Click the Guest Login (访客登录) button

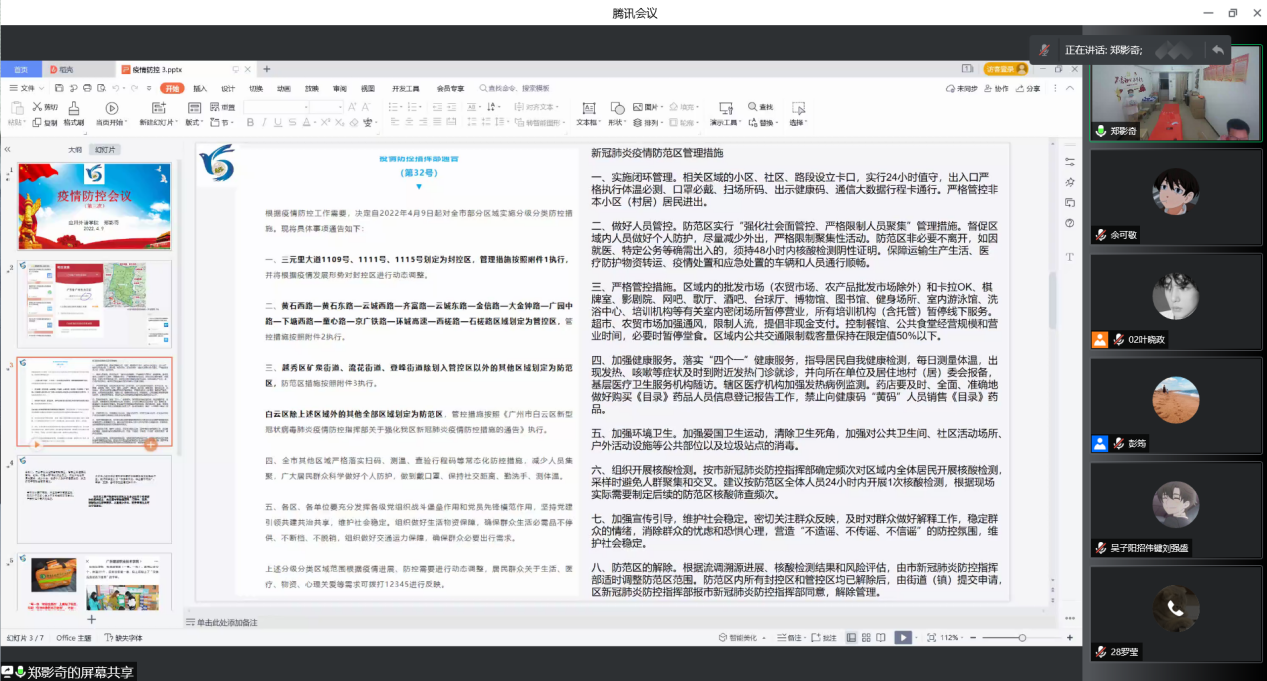[1005, 69]
